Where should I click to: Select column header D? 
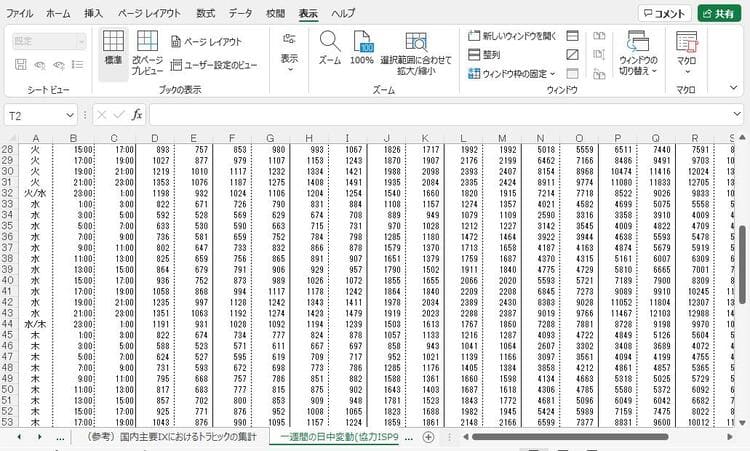click(154, 138)
